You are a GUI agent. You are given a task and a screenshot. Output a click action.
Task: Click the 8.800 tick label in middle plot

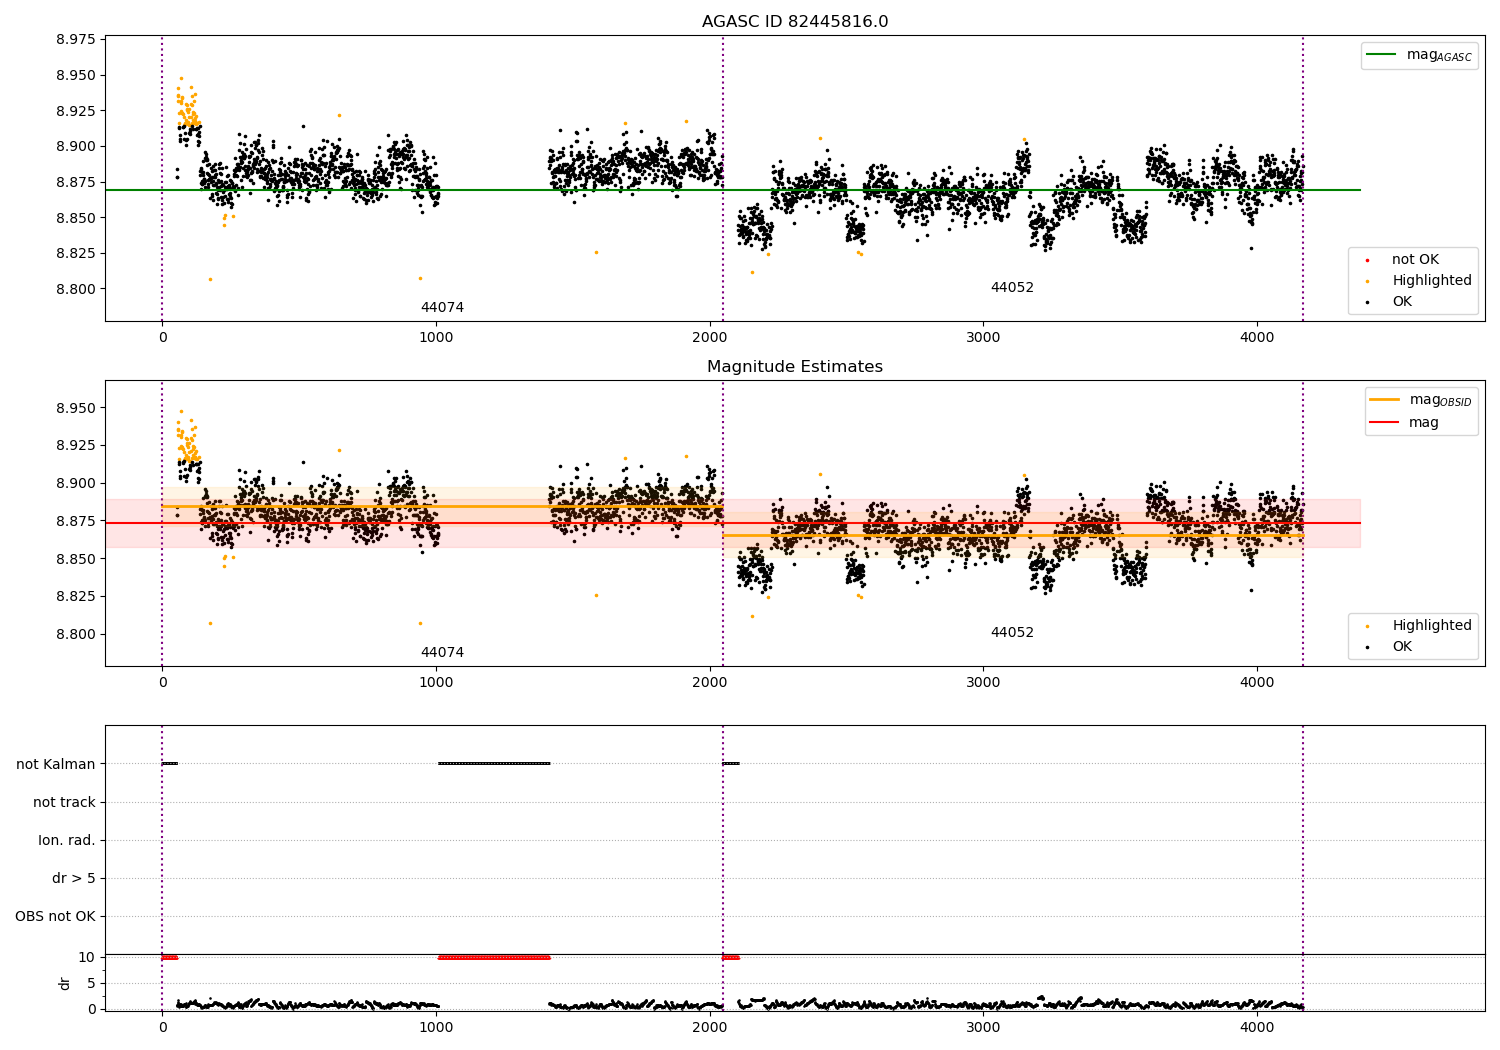pos(76,634)
